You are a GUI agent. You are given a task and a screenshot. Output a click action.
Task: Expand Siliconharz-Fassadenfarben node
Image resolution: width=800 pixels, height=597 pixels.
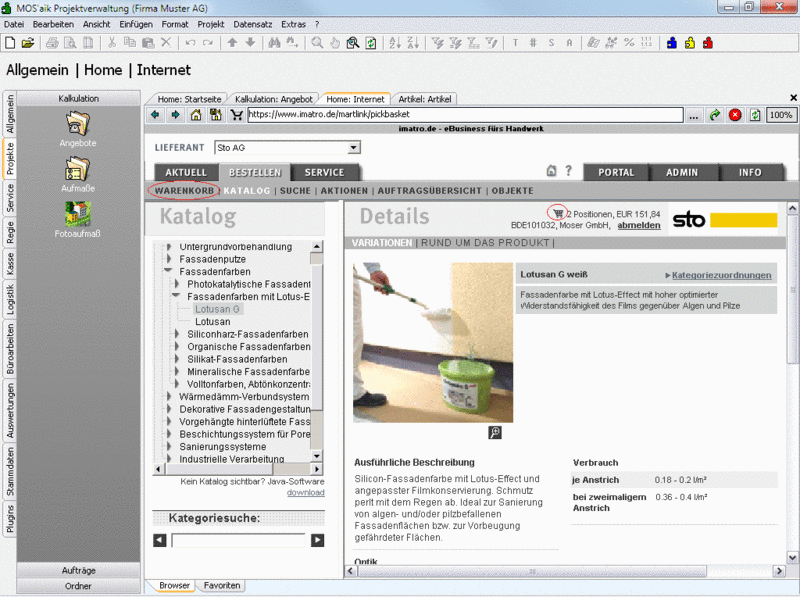click(x=177, y=334)
